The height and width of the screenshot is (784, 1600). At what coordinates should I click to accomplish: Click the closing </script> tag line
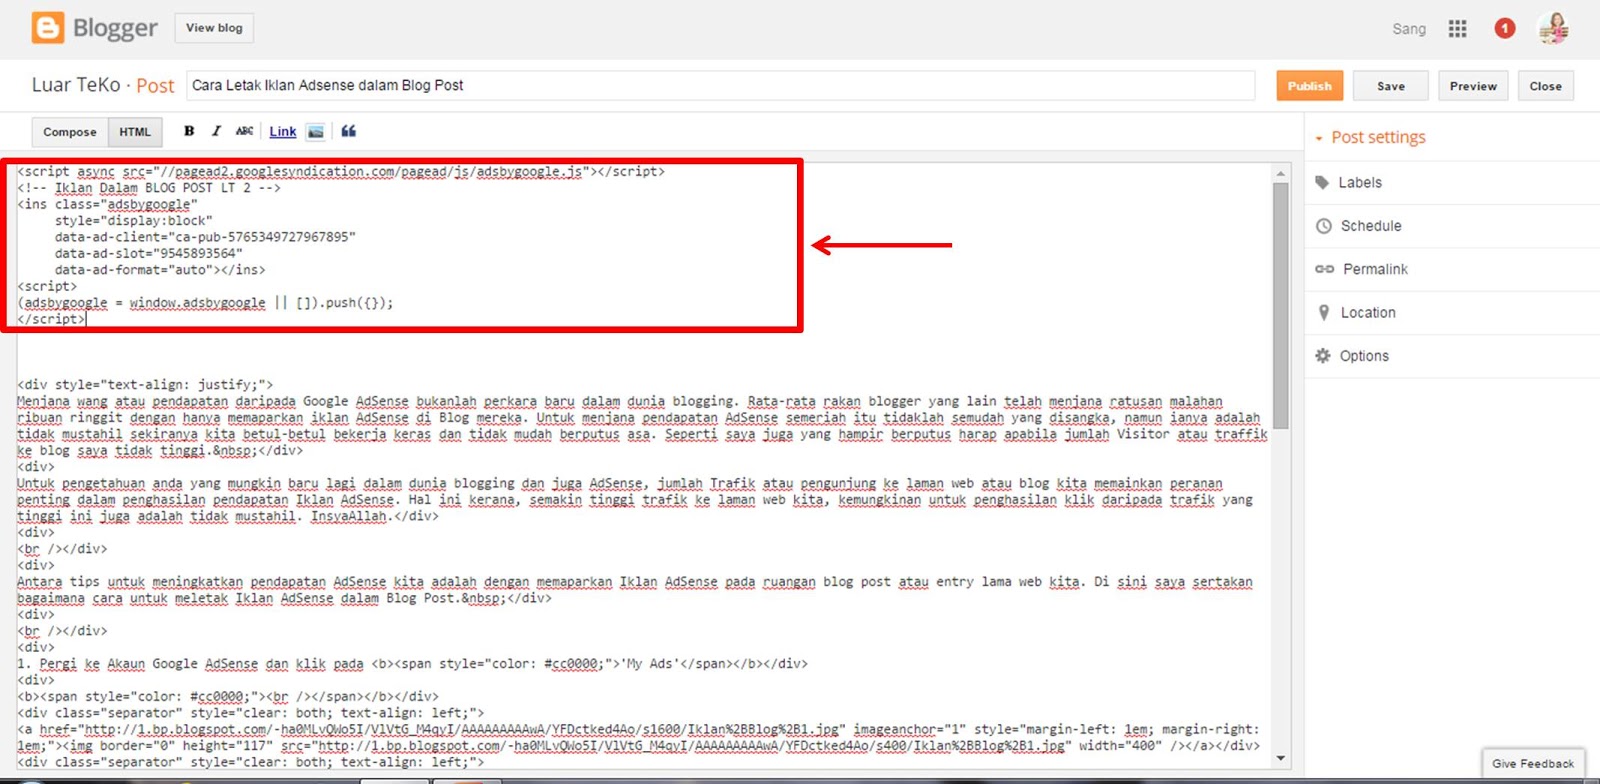[51, 319]
